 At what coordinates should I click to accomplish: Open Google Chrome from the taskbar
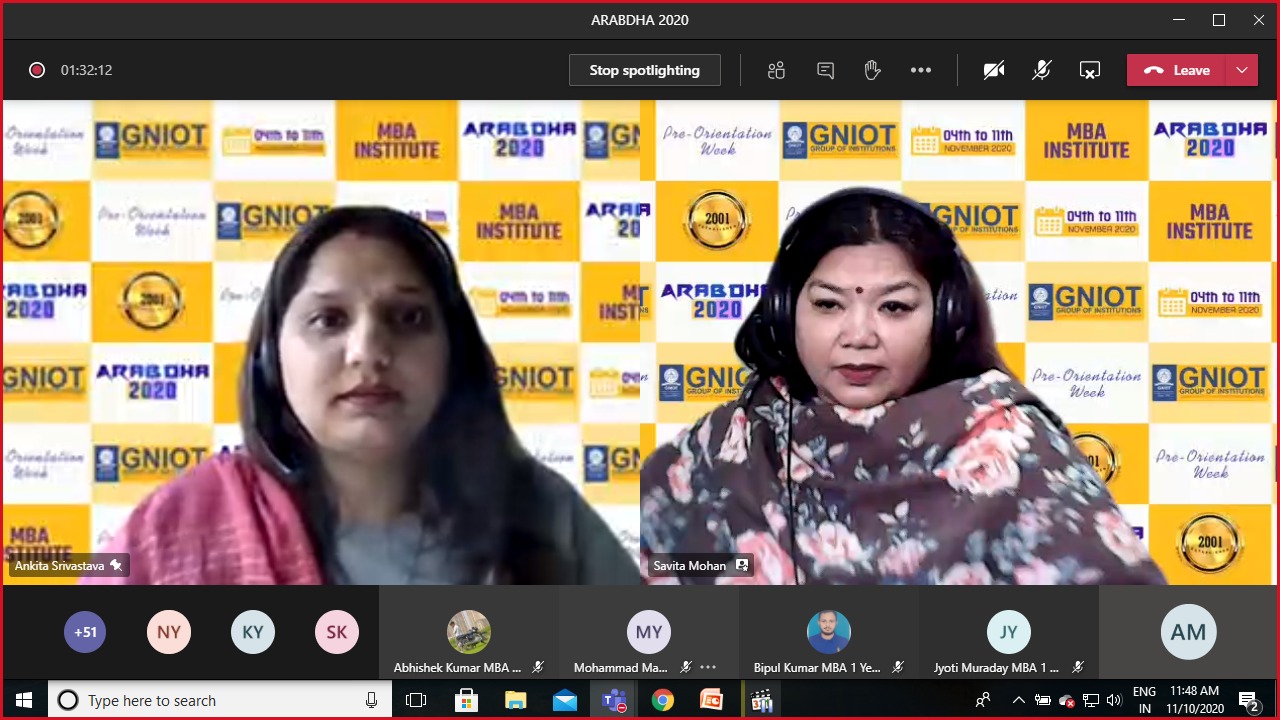point(662,700)
